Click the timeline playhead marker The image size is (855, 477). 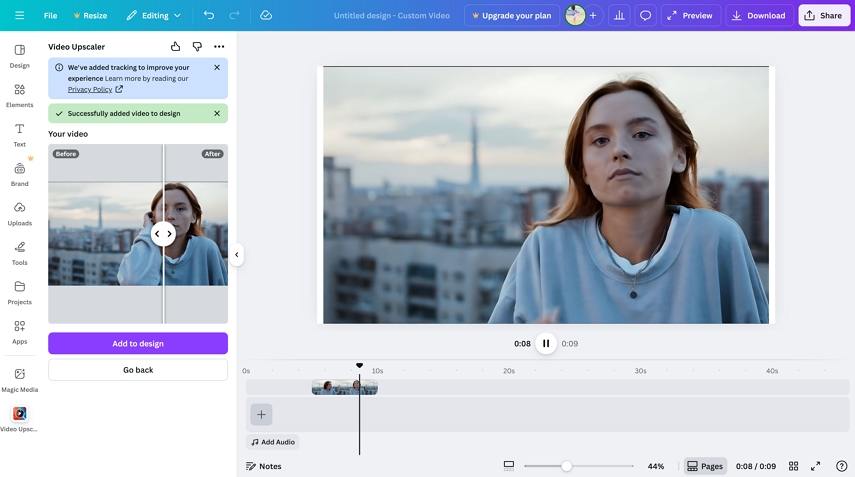359,365
